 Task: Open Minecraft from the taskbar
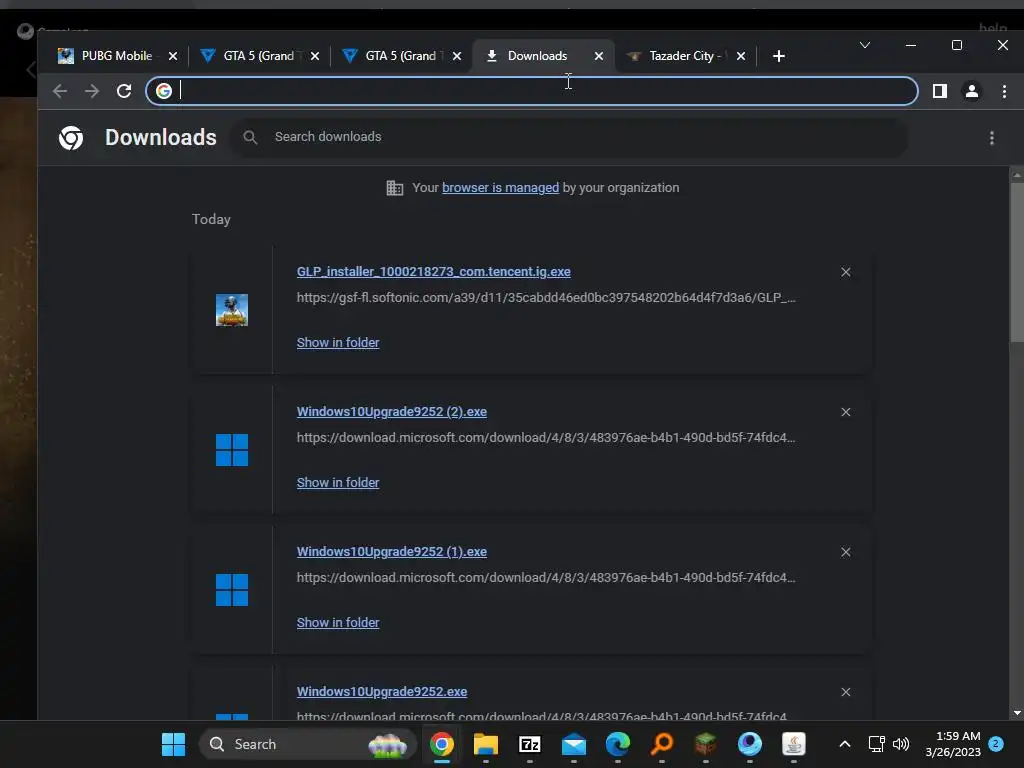tap(705, 744)
